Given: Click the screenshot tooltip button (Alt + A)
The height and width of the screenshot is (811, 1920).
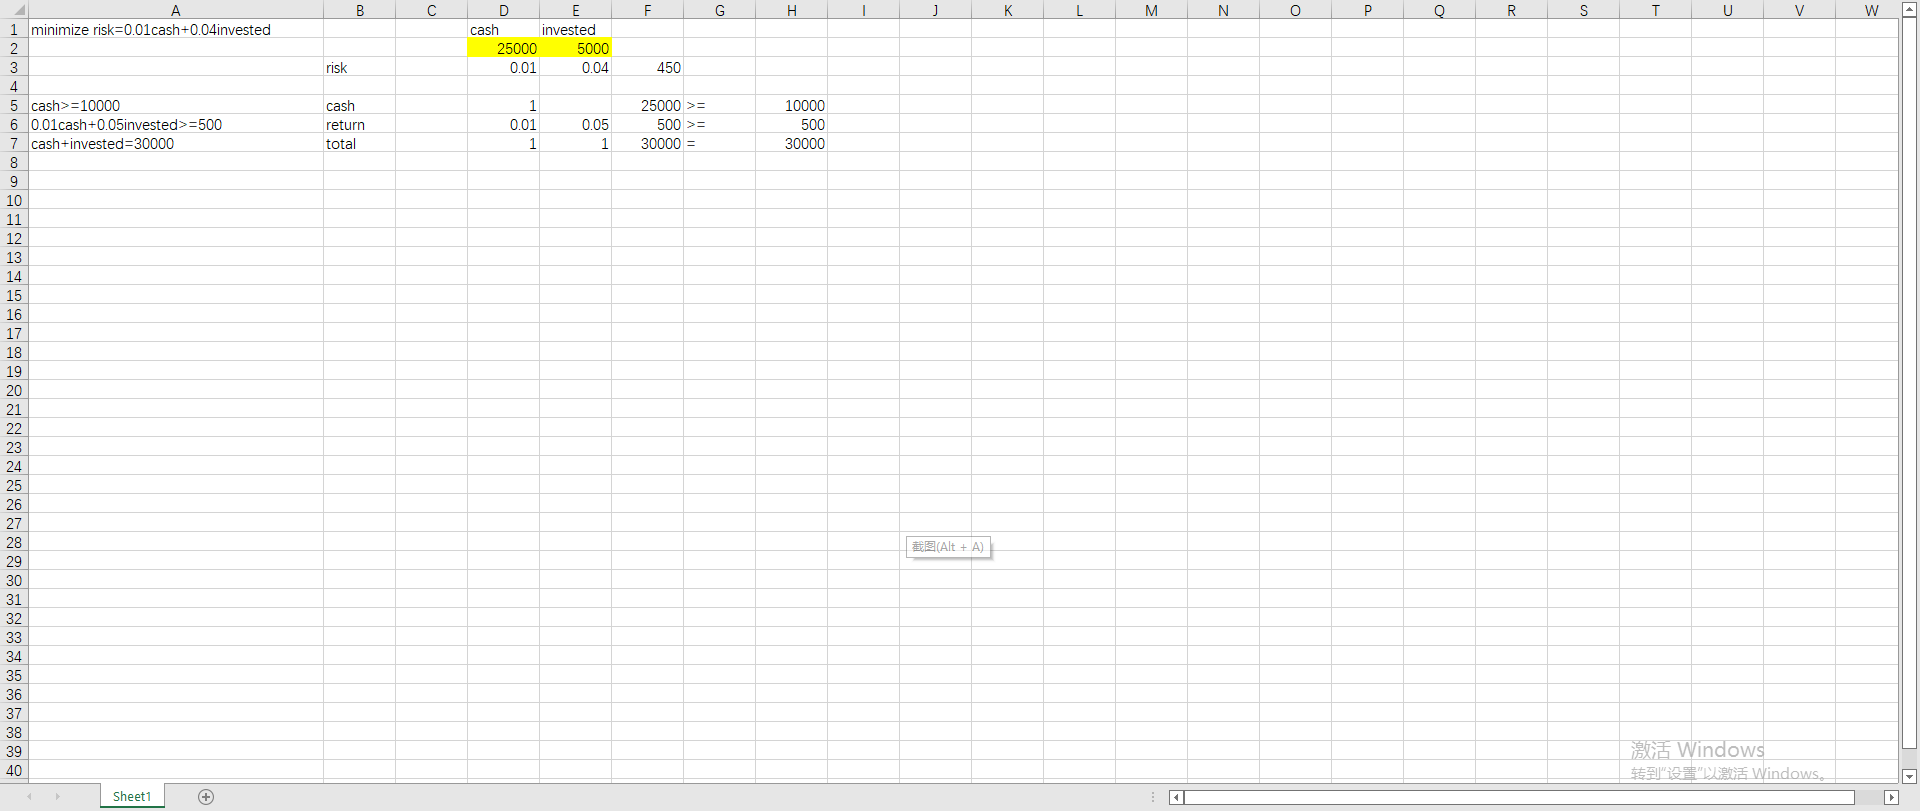Looking at the screenshot, I should [x=948, y=547].
